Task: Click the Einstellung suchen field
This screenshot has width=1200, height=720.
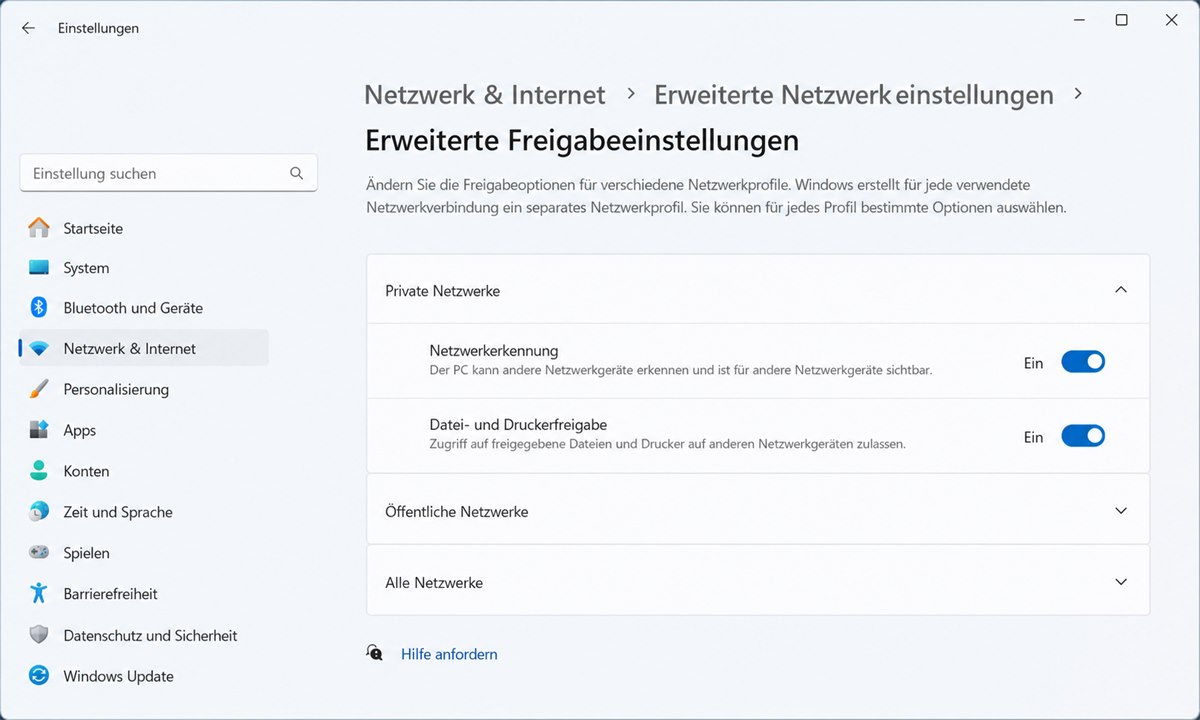Action: click(169, 173)
